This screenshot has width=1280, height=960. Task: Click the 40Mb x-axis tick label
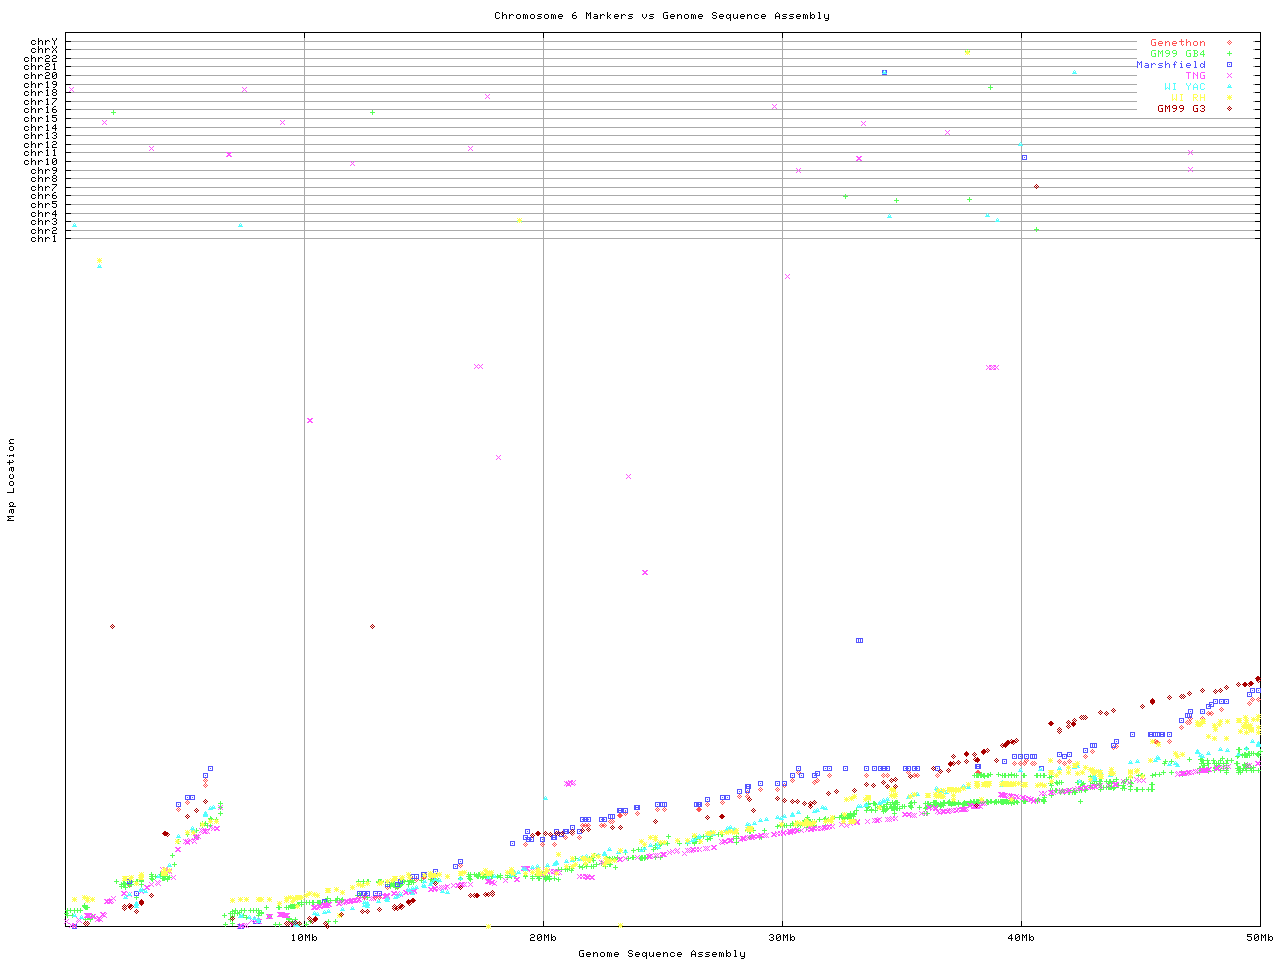pyautogui.click(x=1021, y=937)
